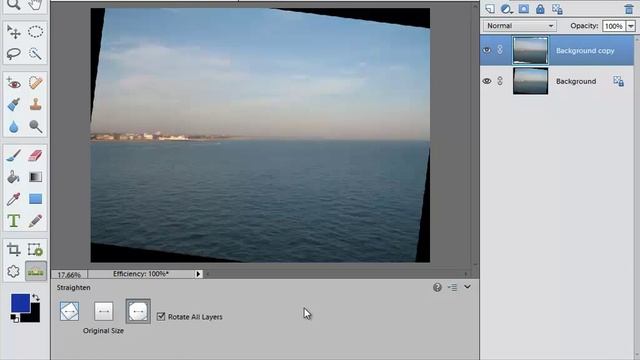
Task: Choose Grow or Shrink canvas option
Action: click(x=69, y=311)
